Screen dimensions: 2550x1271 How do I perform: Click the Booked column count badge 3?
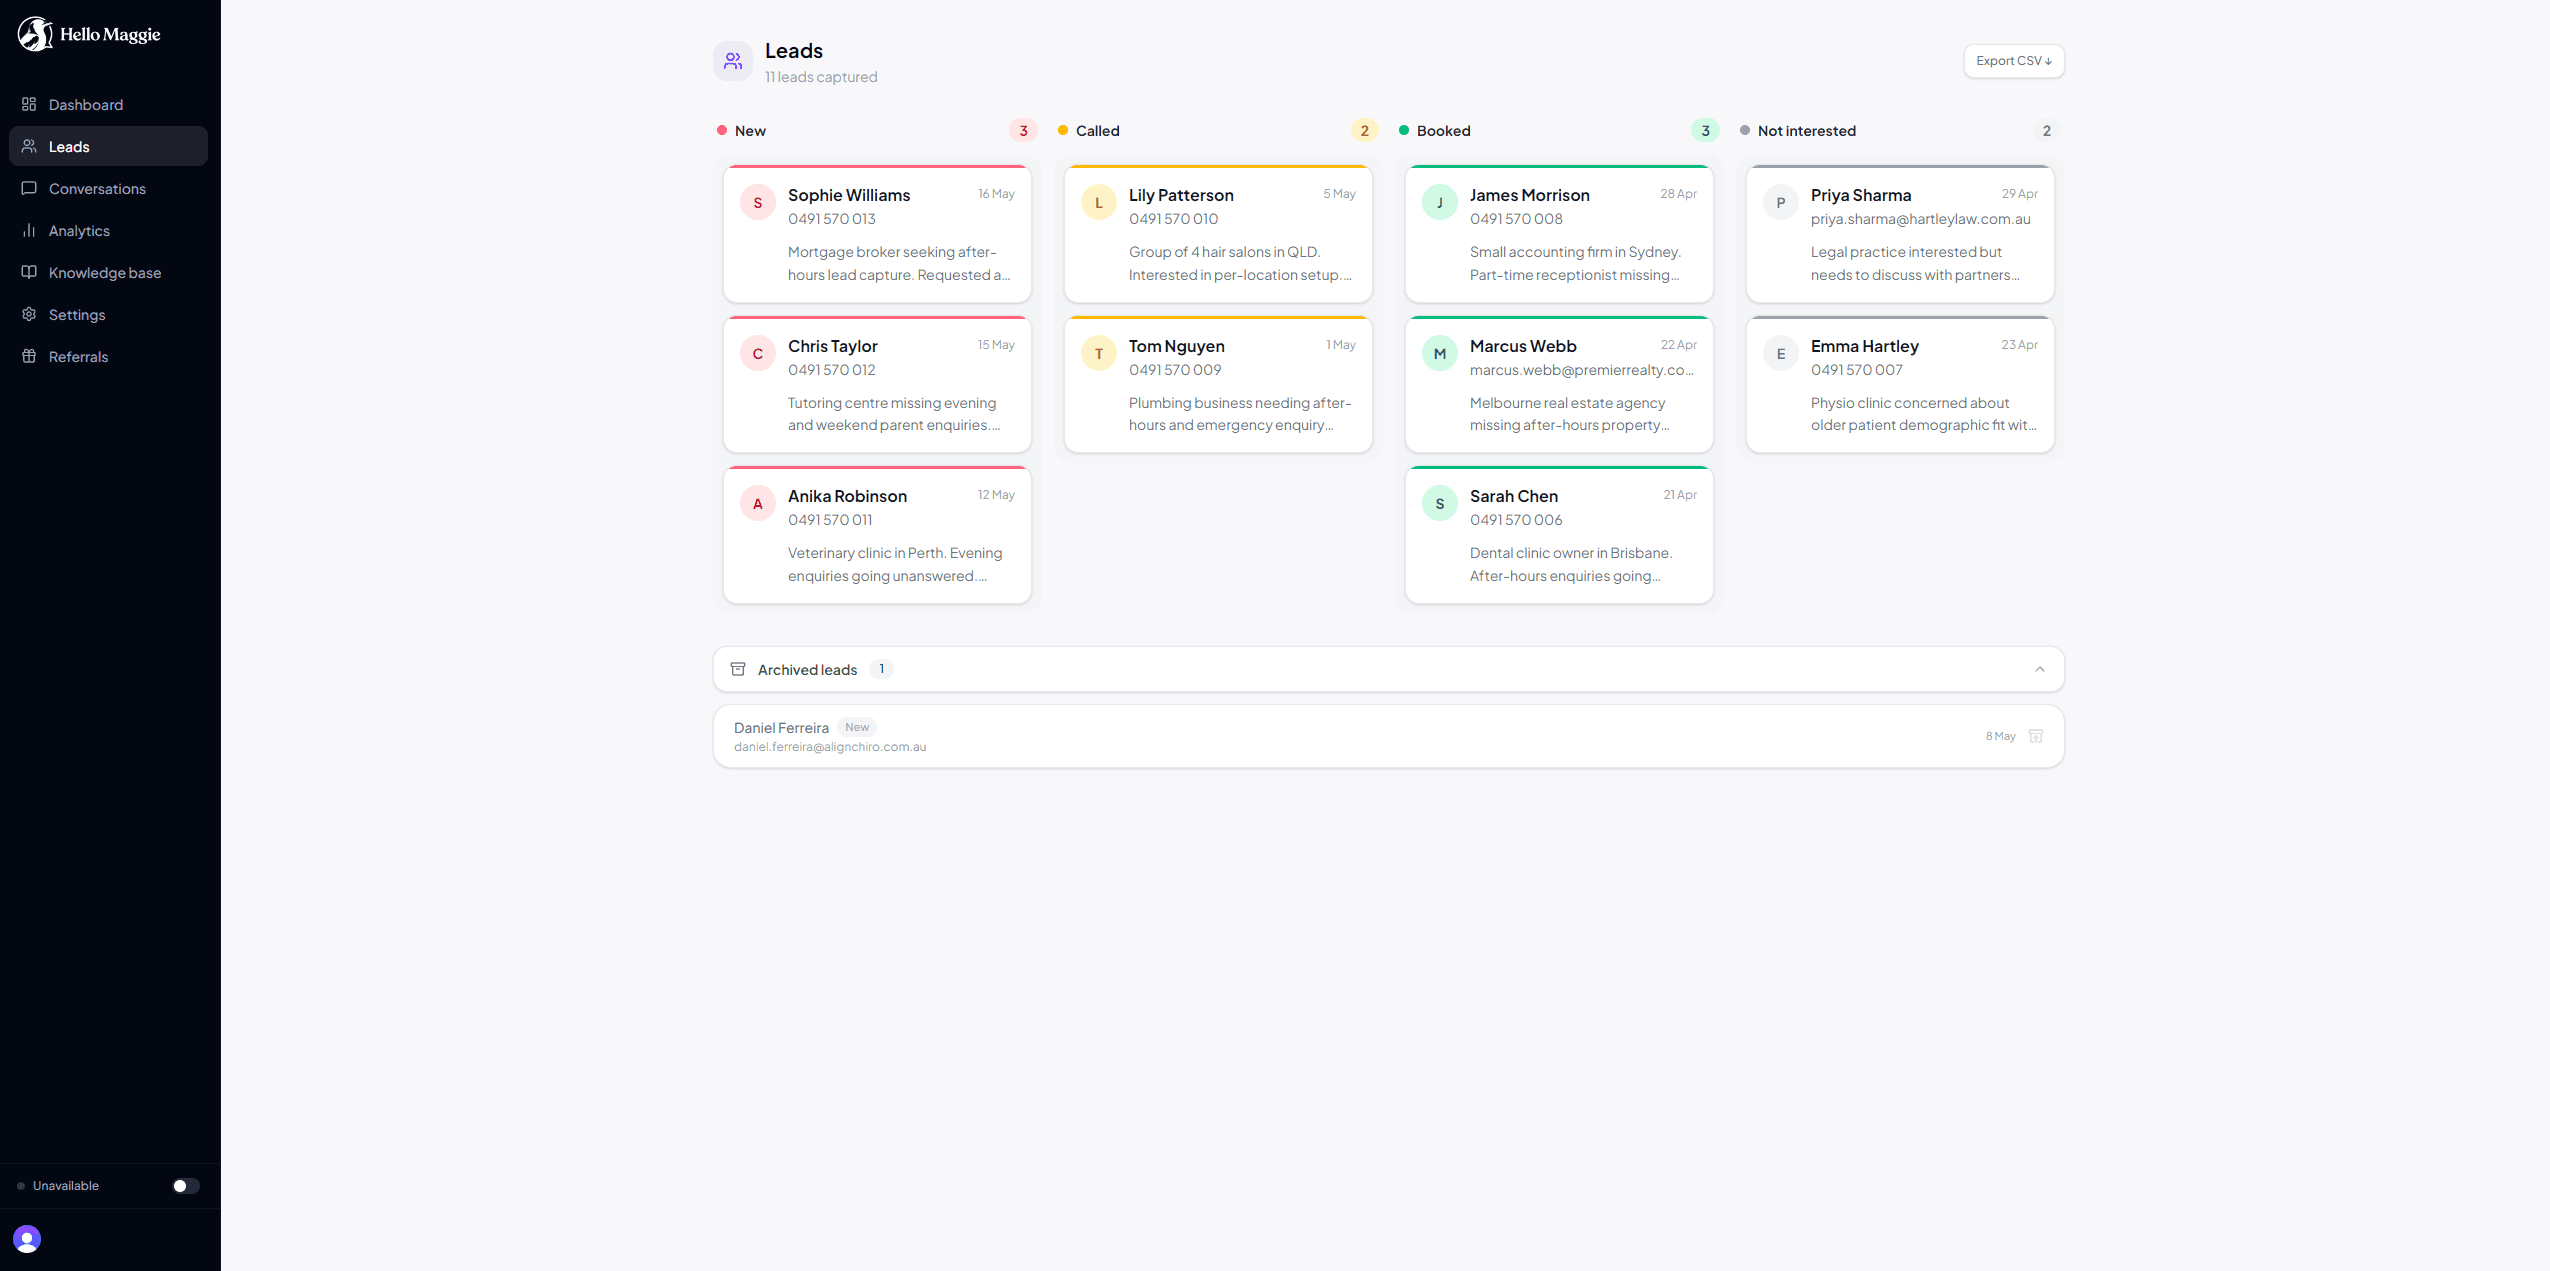click(1705, 131)
